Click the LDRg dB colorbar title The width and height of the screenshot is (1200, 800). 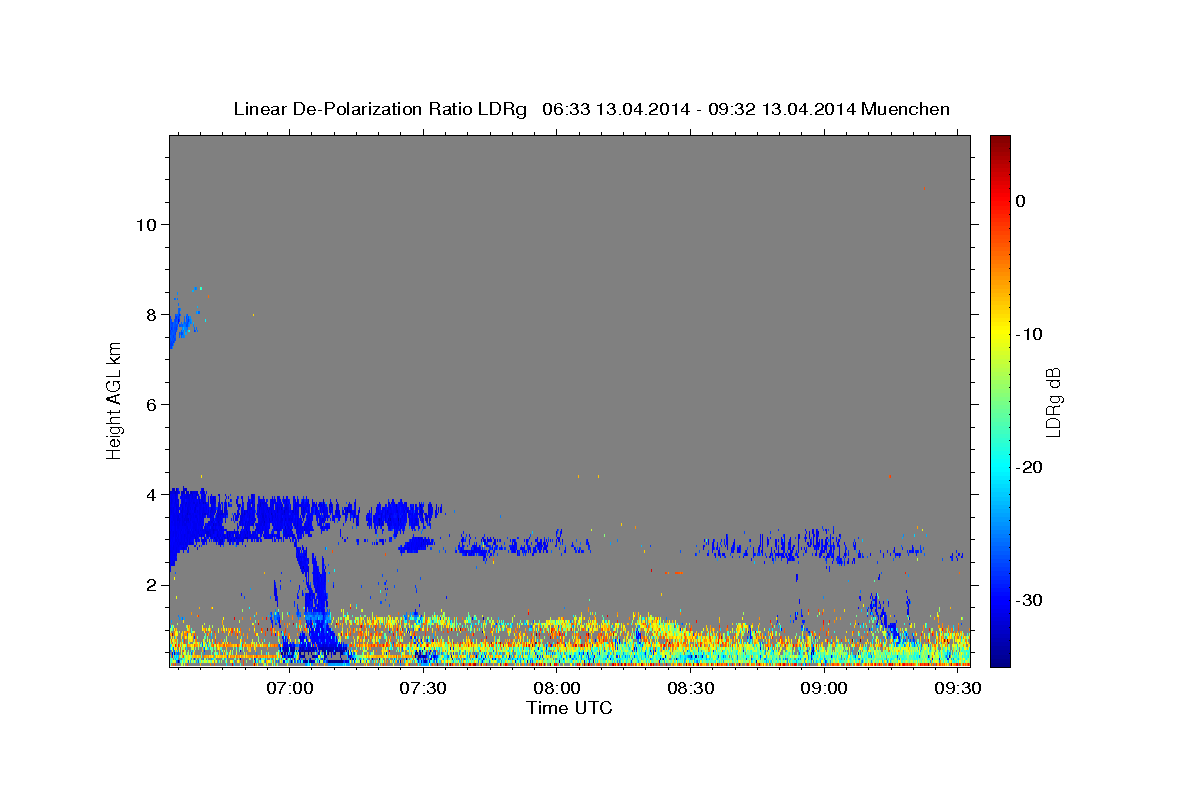[1053, 400]
